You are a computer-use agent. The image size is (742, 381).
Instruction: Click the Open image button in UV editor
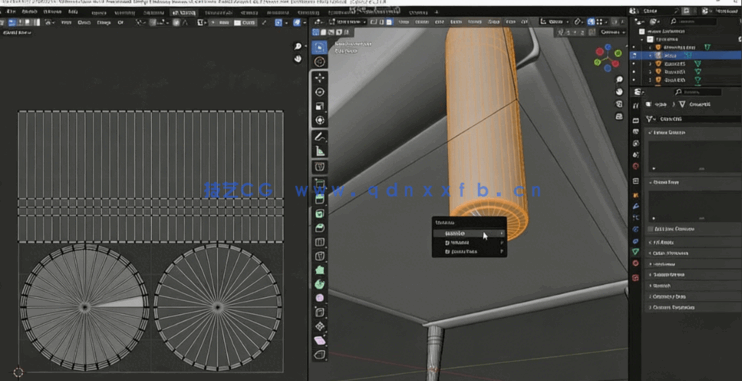246,22
